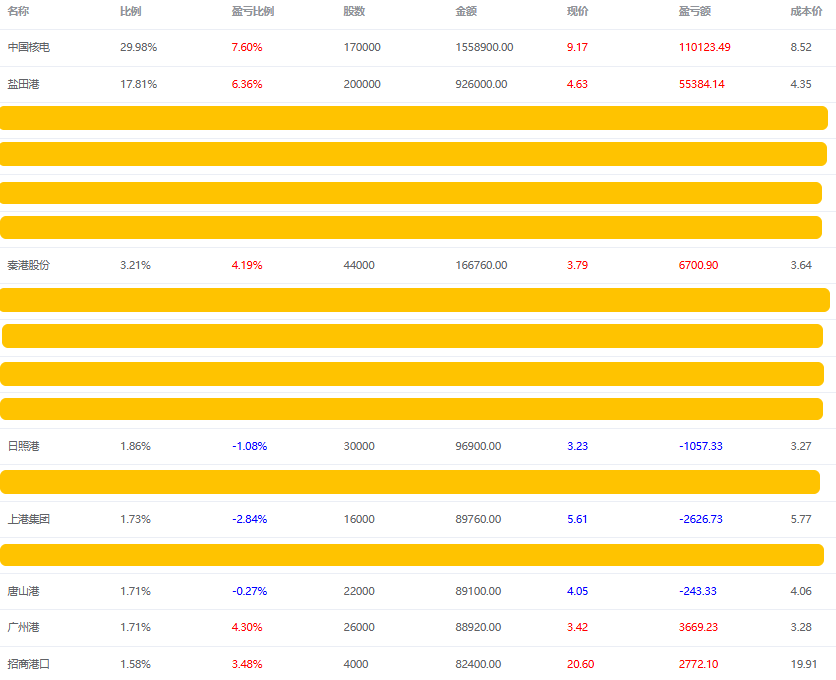Click the current price 3.23
The image size is (836, 680).
pyautogui.click(x=577, y=446)
